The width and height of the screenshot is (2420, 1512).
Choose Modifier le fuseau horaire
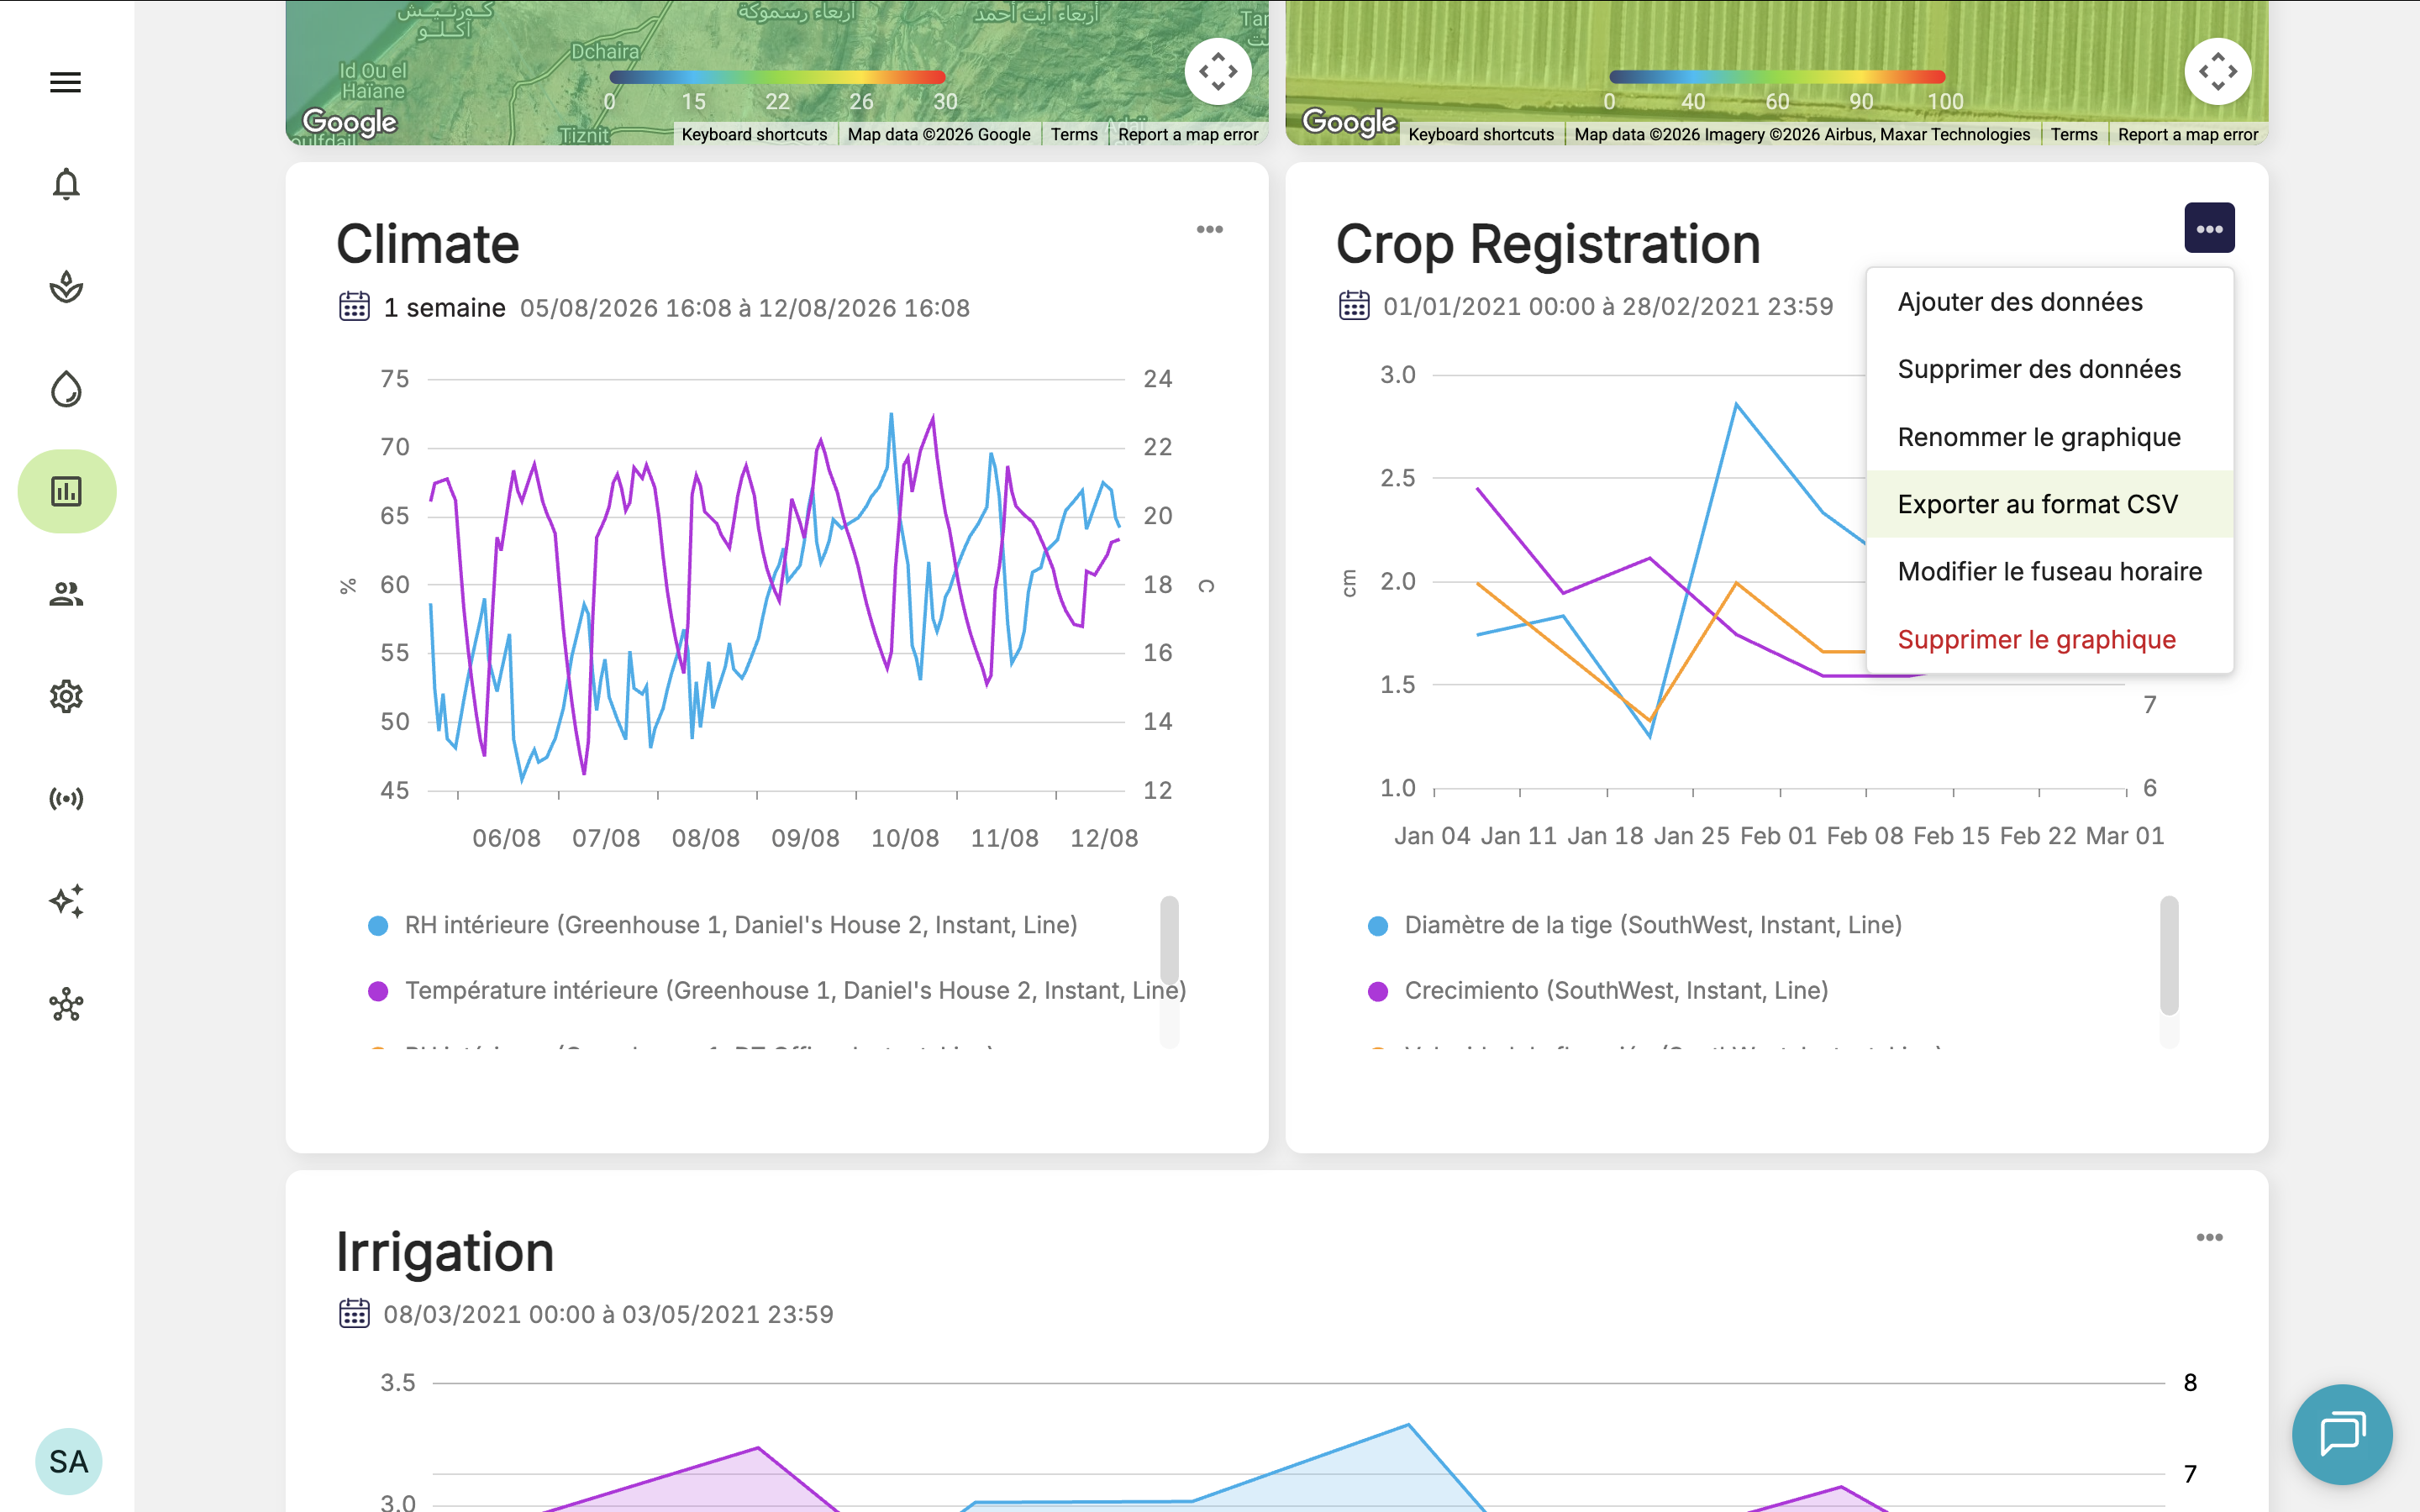point(2050,571)
